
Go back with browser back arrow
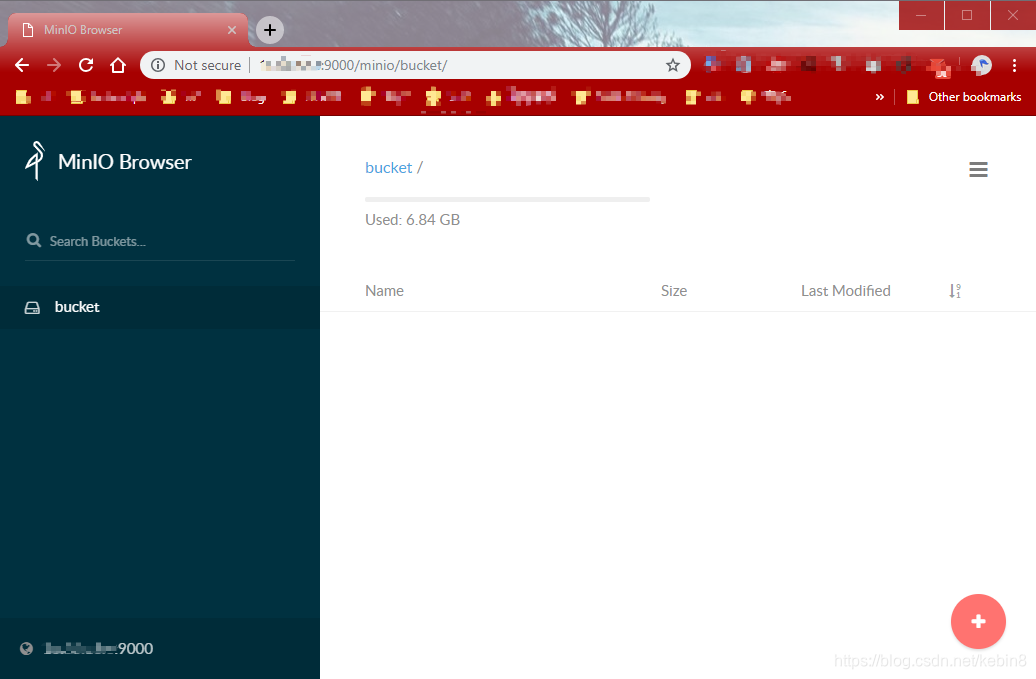(x=22, y=65)
